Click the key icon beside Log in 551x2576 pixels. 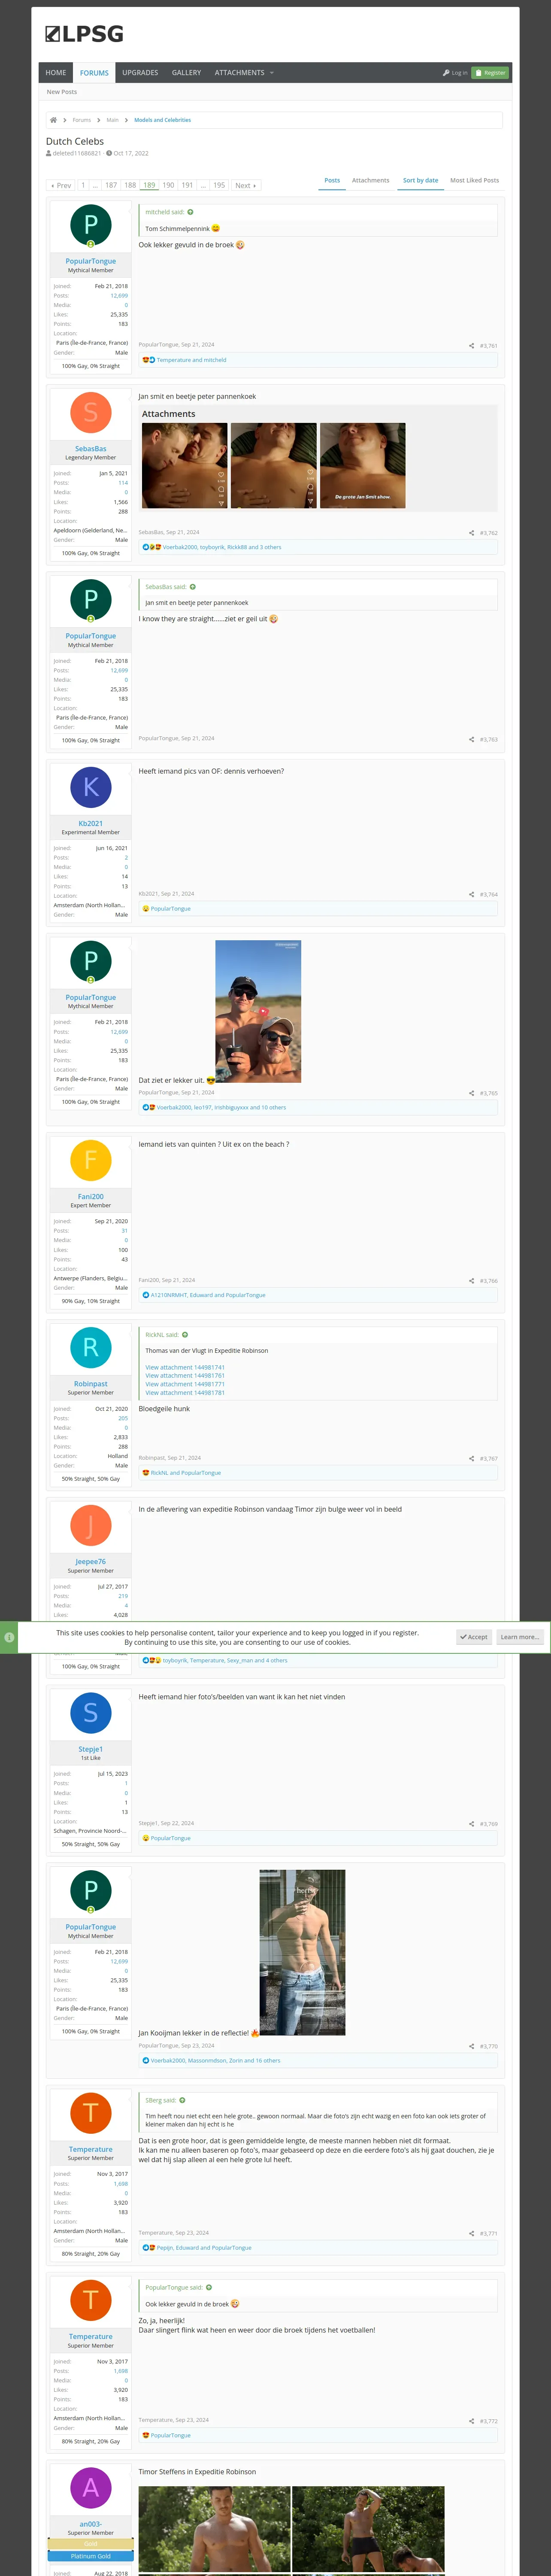(x=446, y=73)
